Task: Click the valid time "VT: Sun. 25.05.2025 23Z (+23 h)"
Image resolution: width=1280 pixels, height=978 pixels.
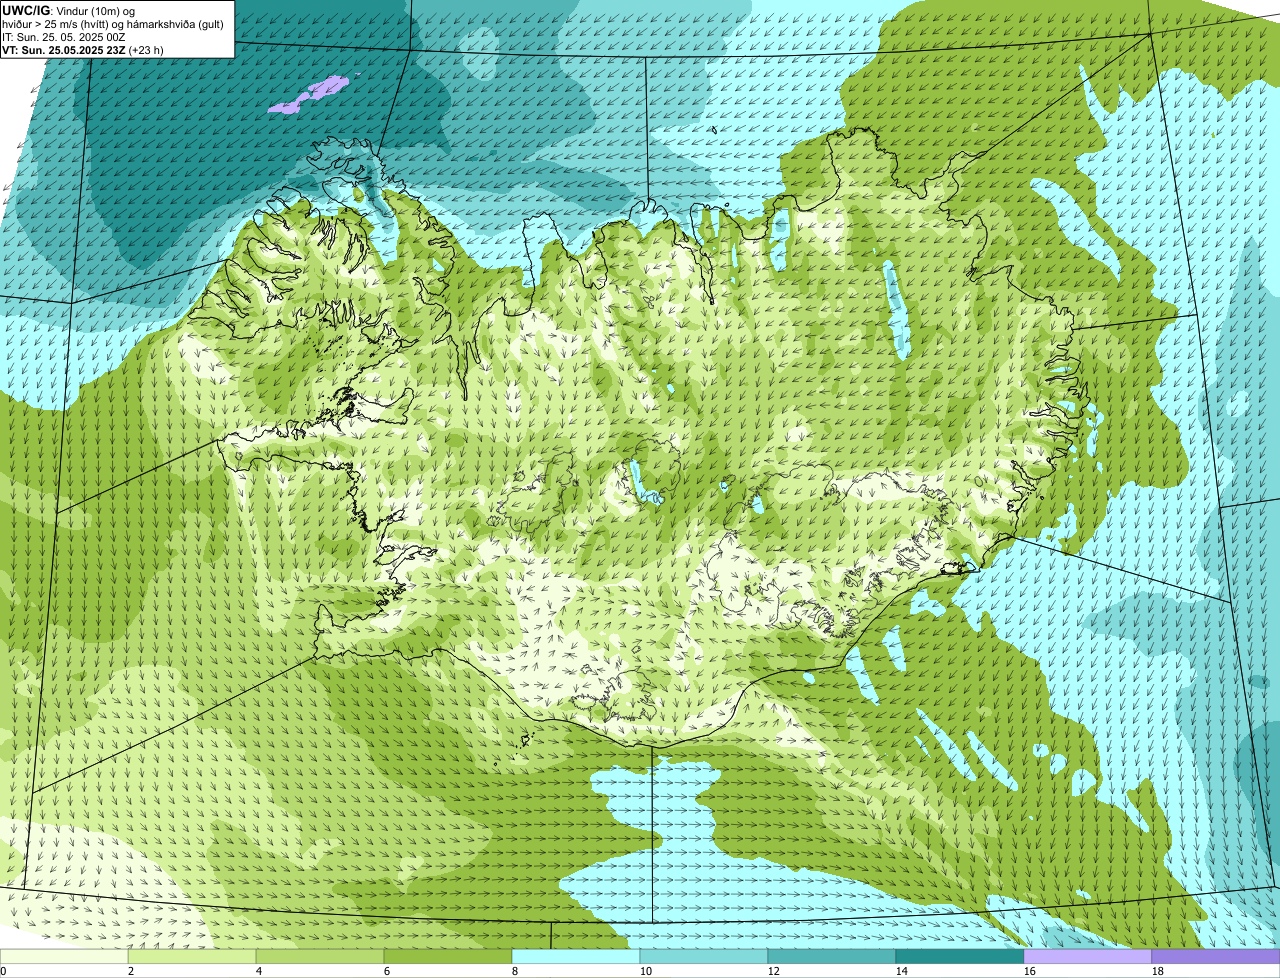Action: pos(83,49)
